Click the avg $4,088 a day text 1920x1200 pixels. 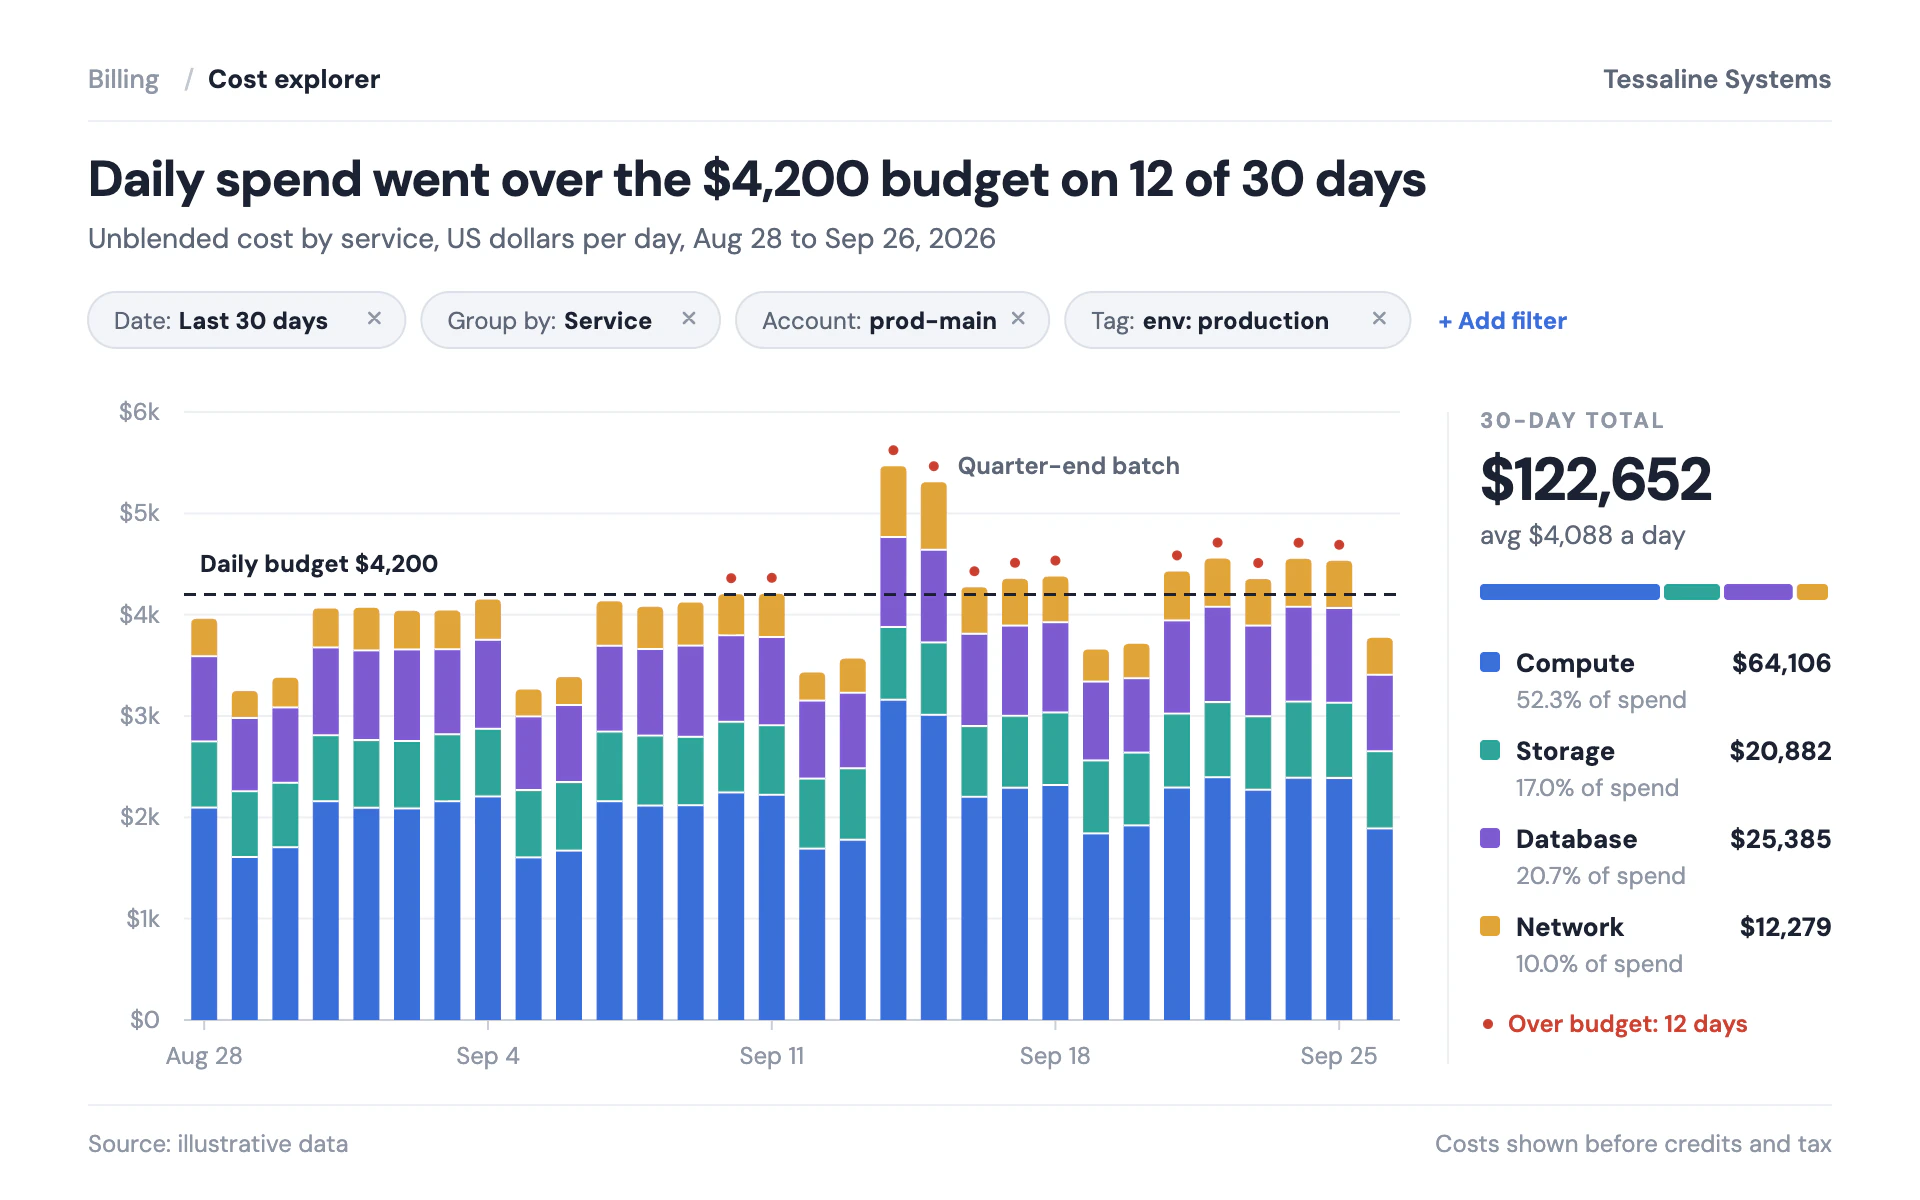pyautogui.click(x=1582, y=535)
